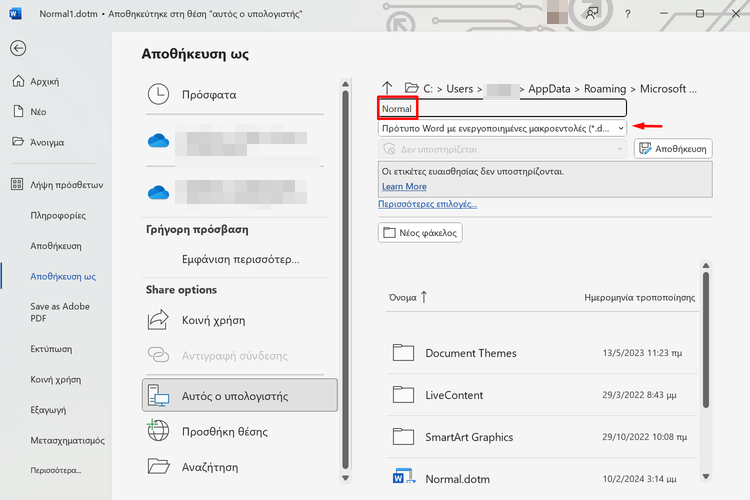Click the Word app icon in titlebar
This screenshot has height=500, width=750.
[x=15, y=13]
